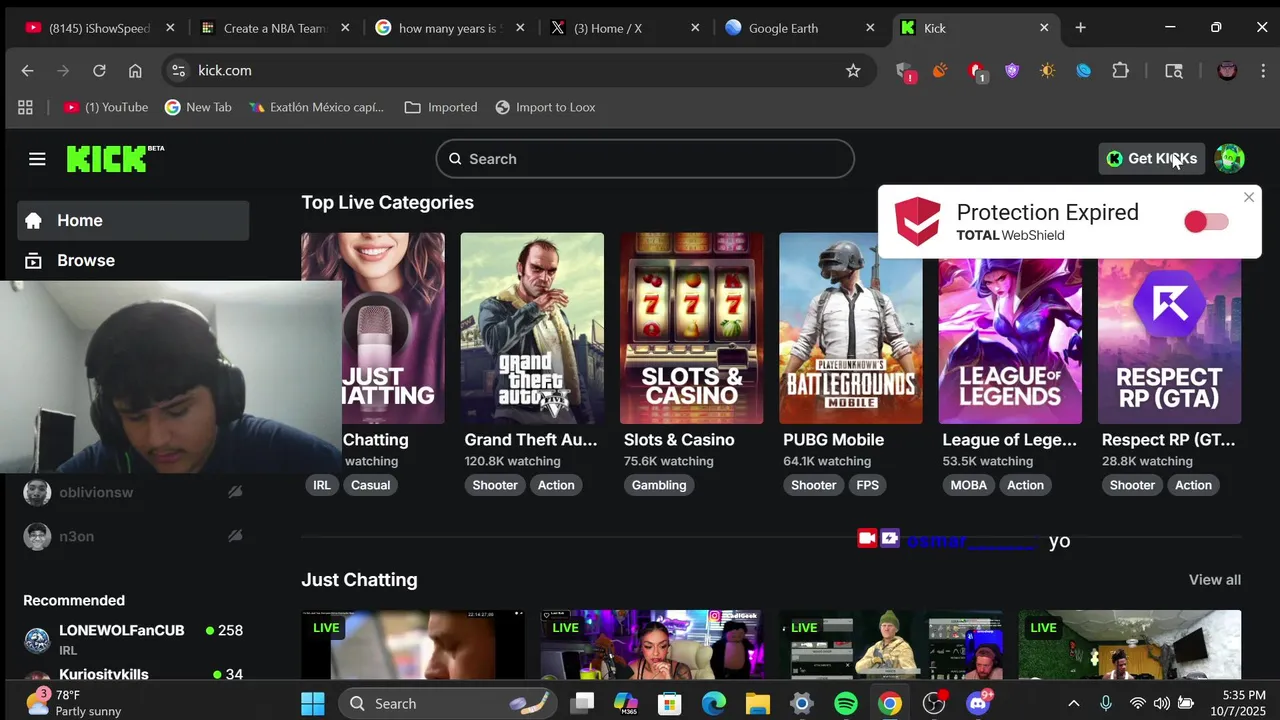Click the Kick search field
Screen dimensions: 1280x720
(x=645, y=159)
